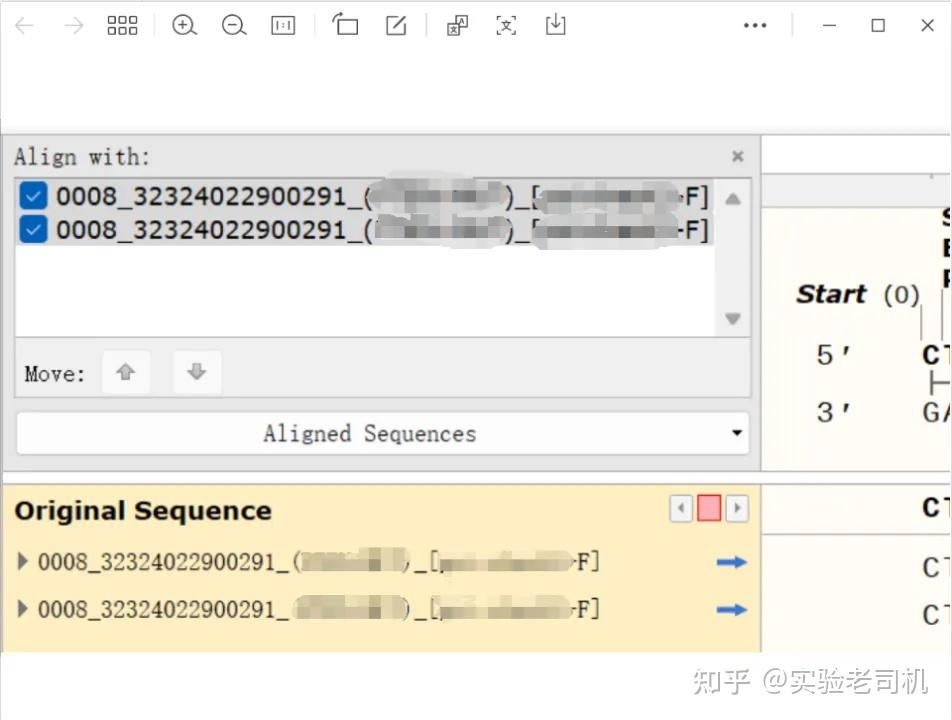The image size is (952, 720).
Task: Expand the second Original Sequence entry
Action: coord(22,610)
